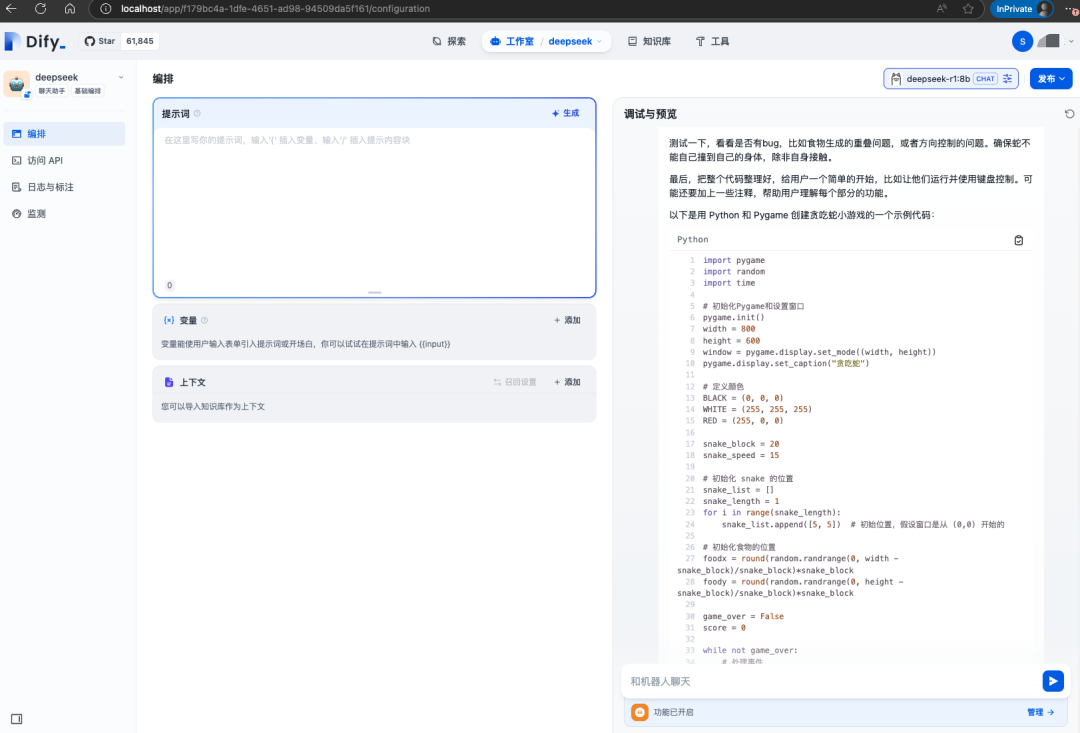The width and height of the screenshot is (1080, 733).
Task: Click 生成 to auto-generate prompt
Action: click(x=565, y=114)
